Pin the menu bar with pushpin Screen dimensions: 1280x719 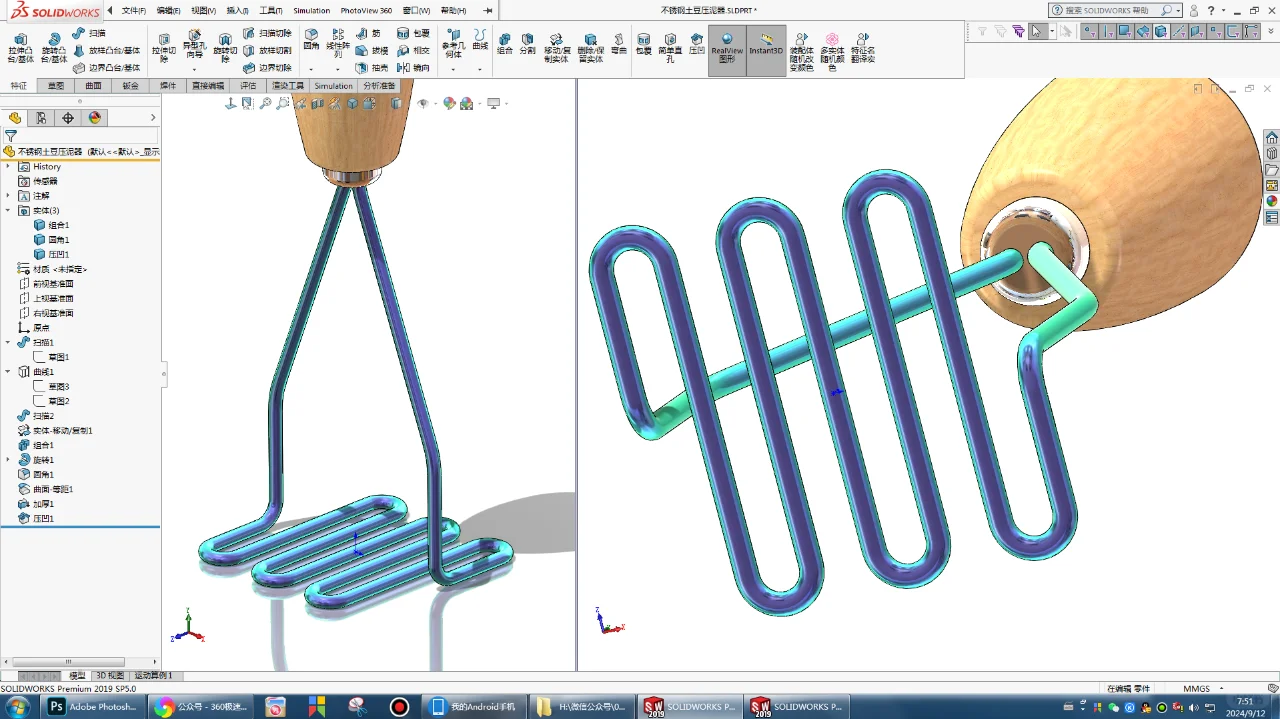[x=487, y=10]
